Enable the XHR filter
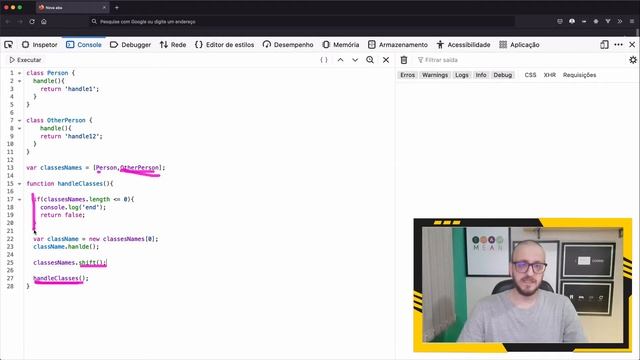 coord(549,75)
